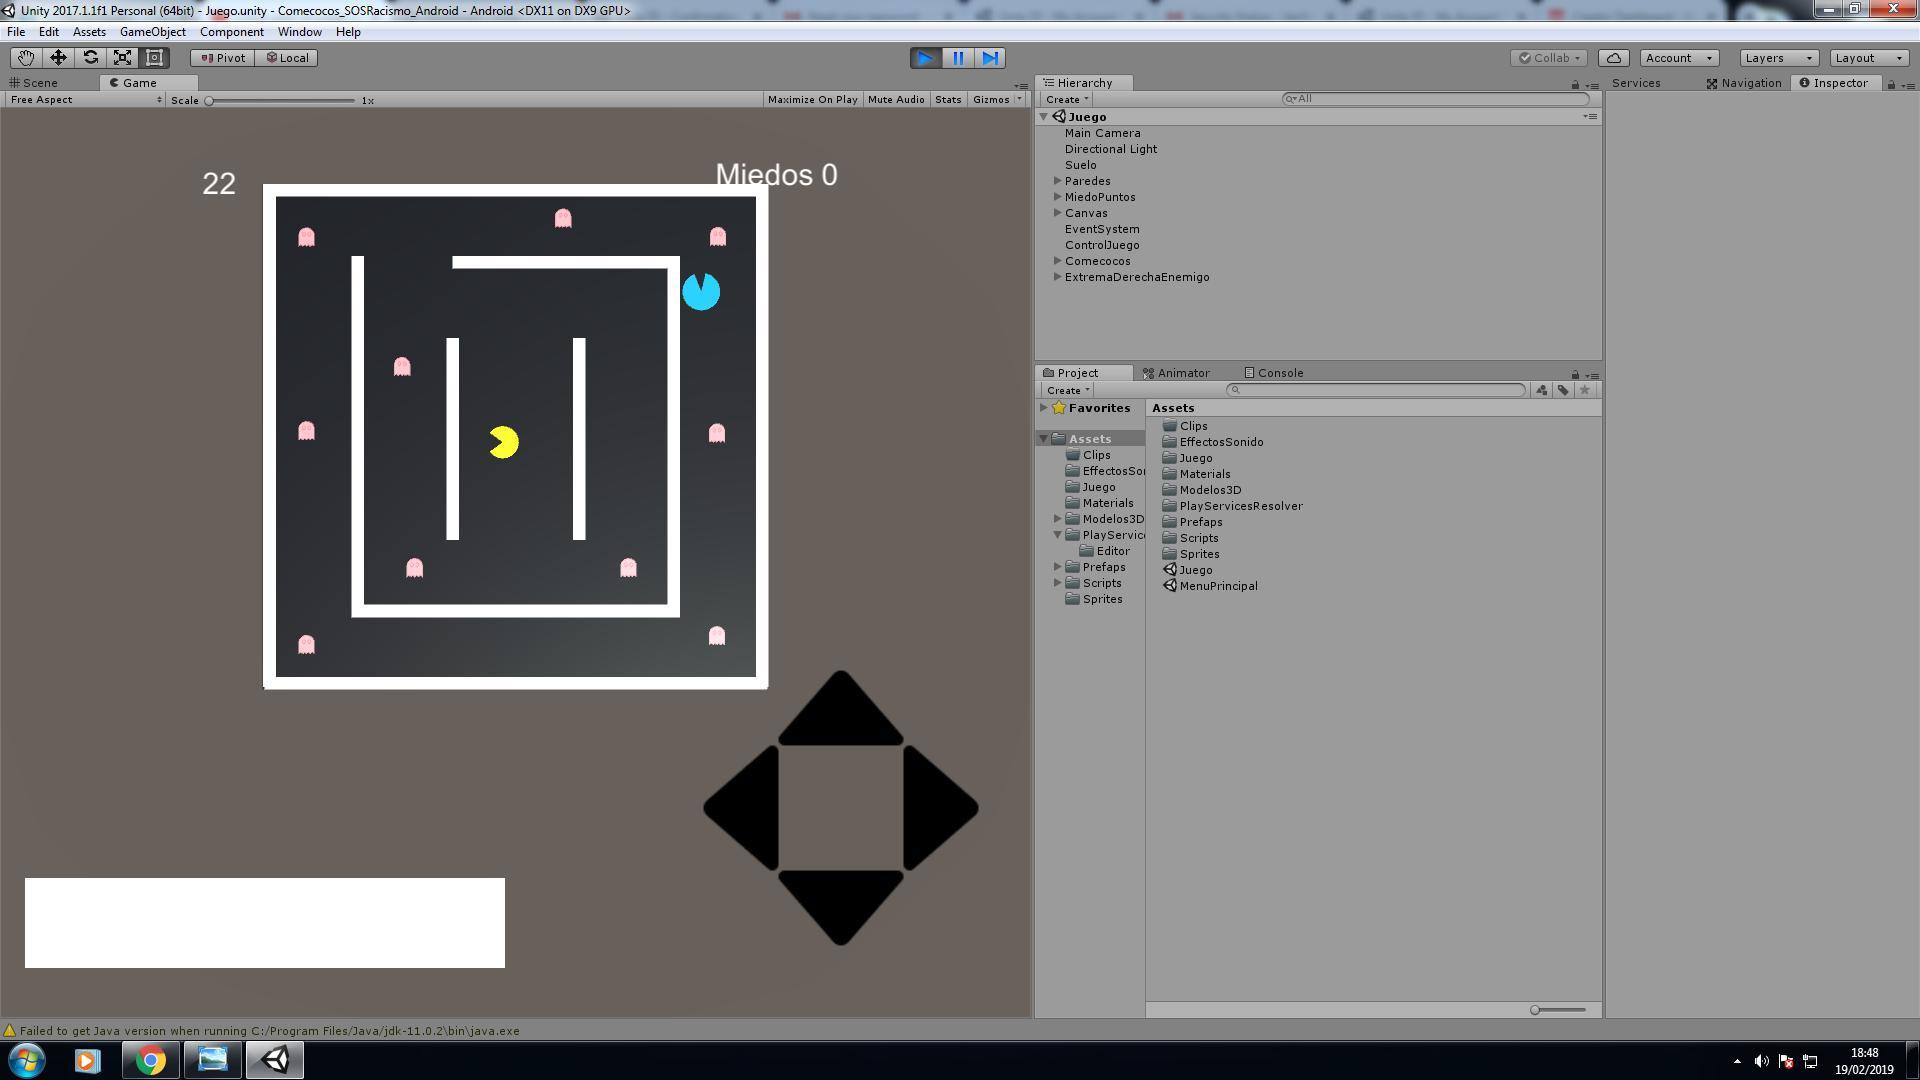Image resolution: width=1920 pixels, height=1080 pixels.
Task: Toggle Maximize On Play
Action: click(x=812, y=100)
